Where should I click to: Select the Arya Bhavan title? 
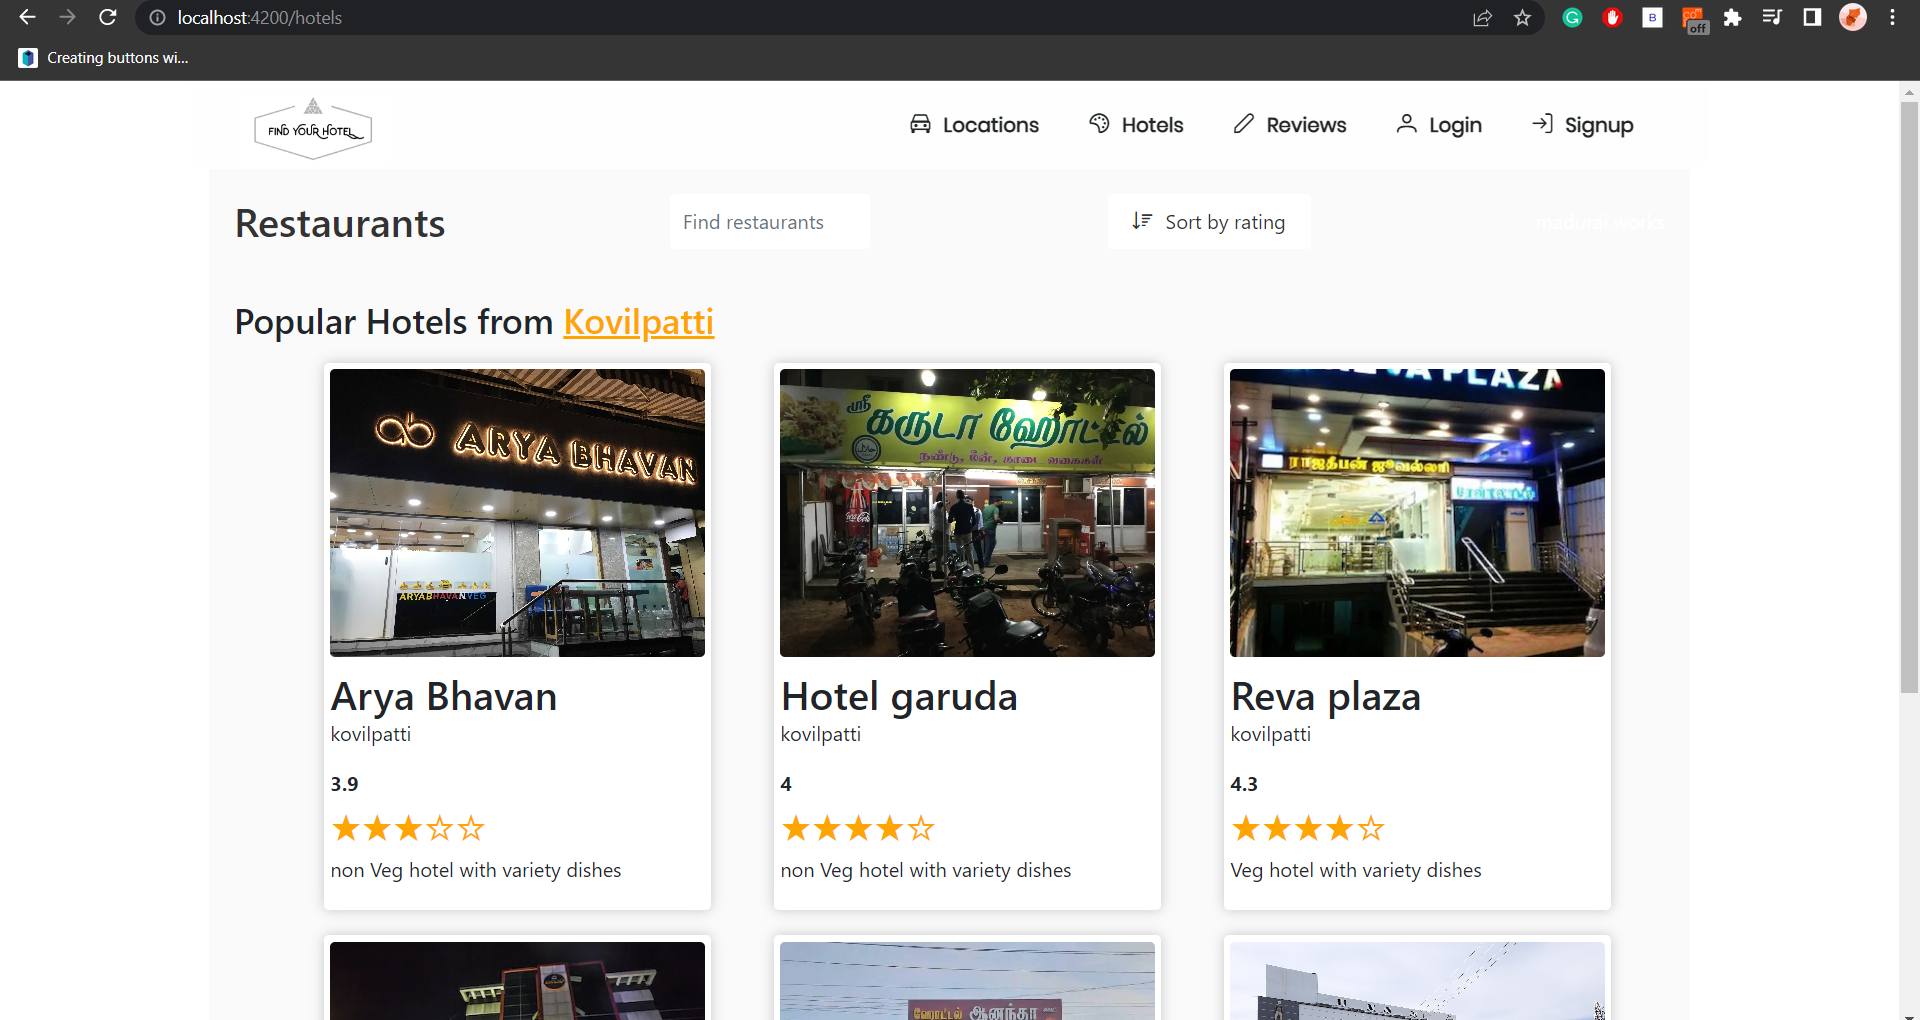(x=444, y=697)
